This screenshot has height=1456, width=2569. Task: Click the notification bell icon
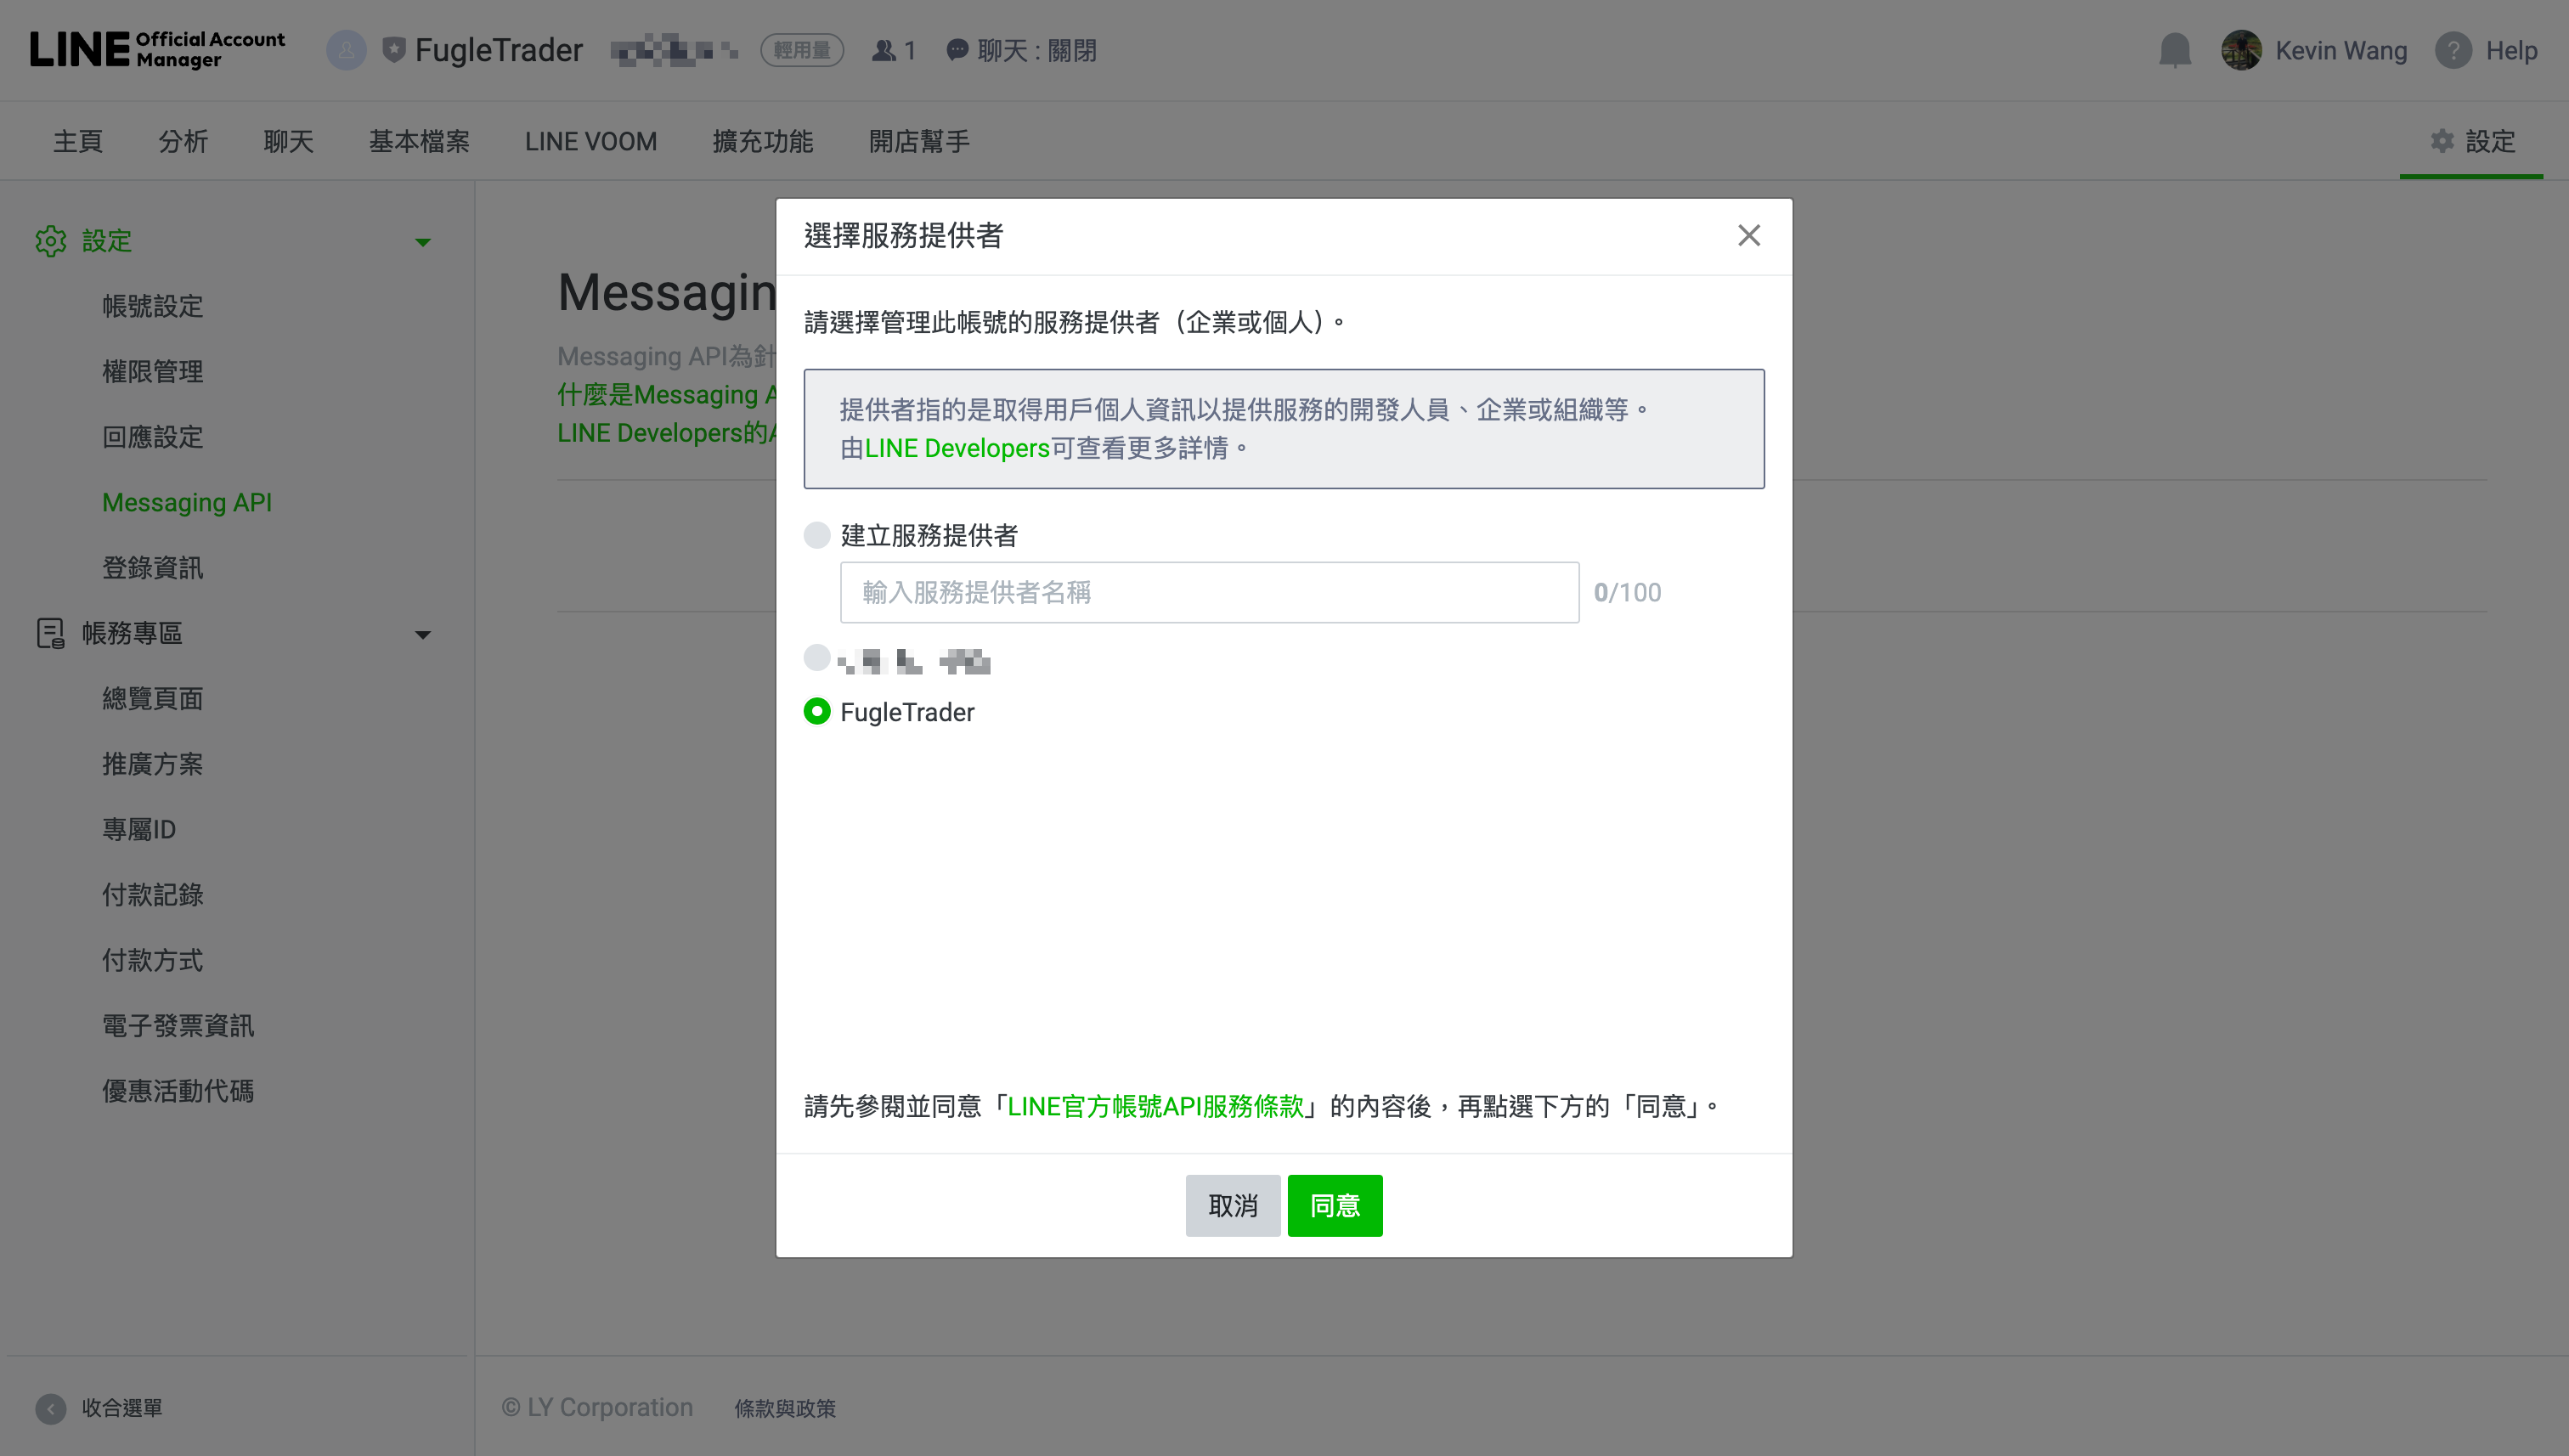(2175, 50)
